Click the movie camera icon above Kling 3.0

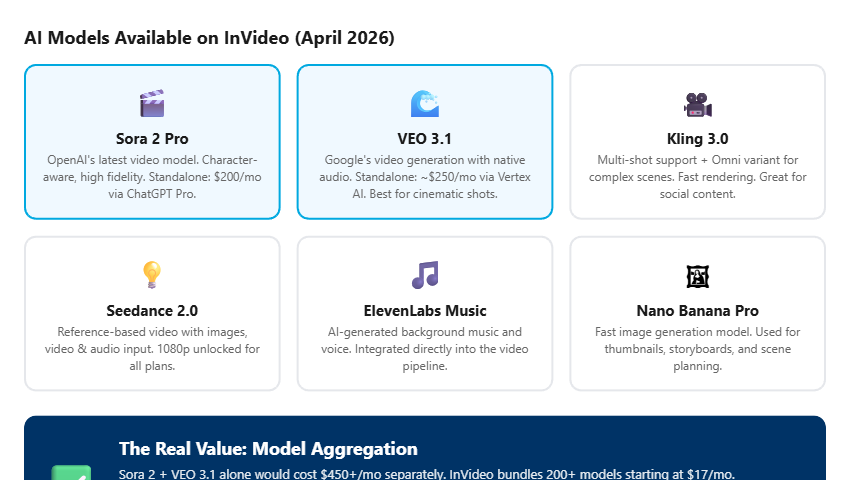697,103
